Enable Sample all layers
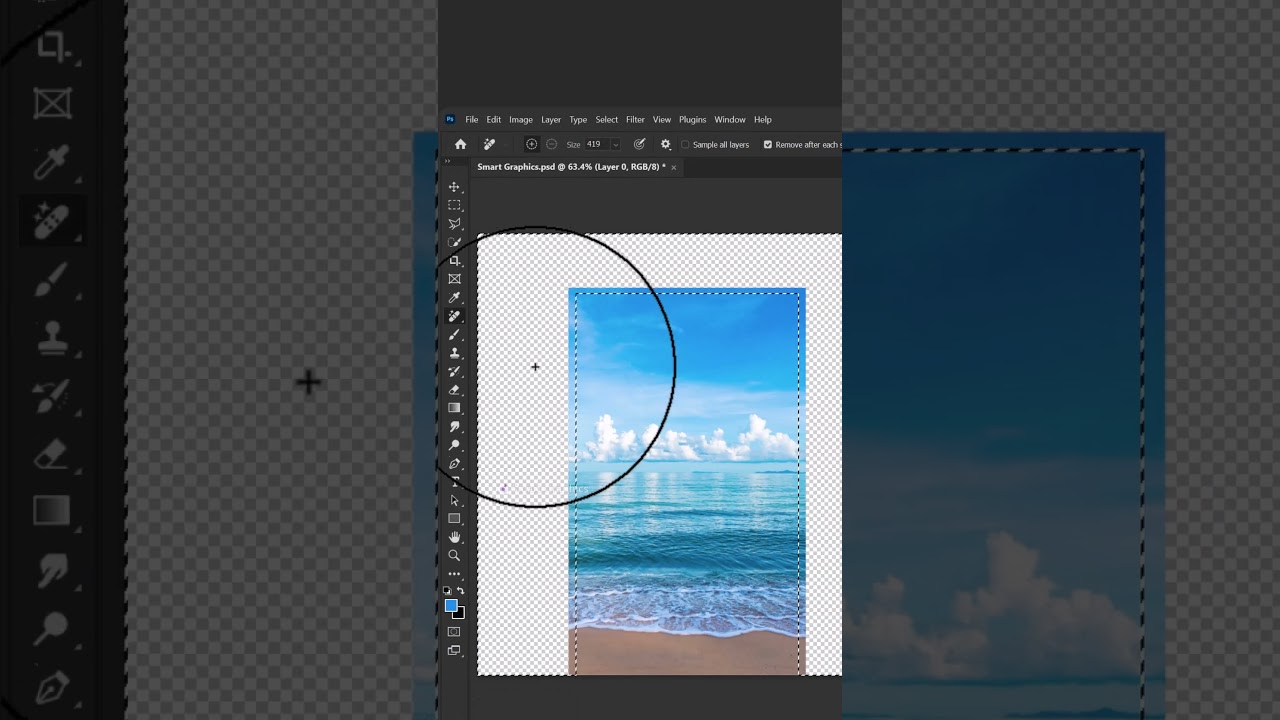This screenshot has width=1280, height=720. (x=684, y=144)
